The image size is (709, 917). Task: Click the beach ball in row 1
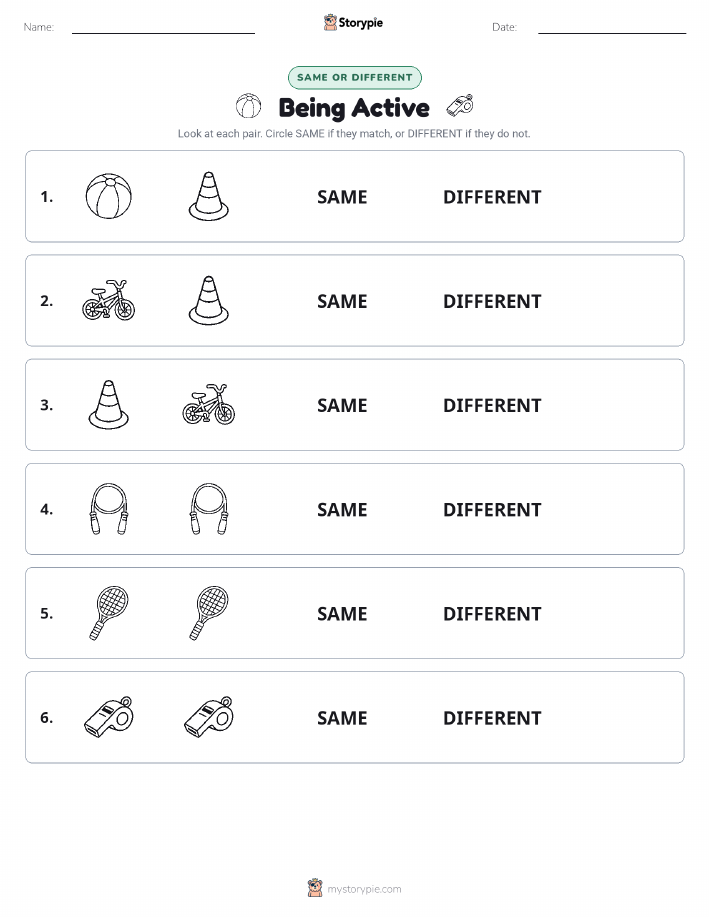[109, 196]
